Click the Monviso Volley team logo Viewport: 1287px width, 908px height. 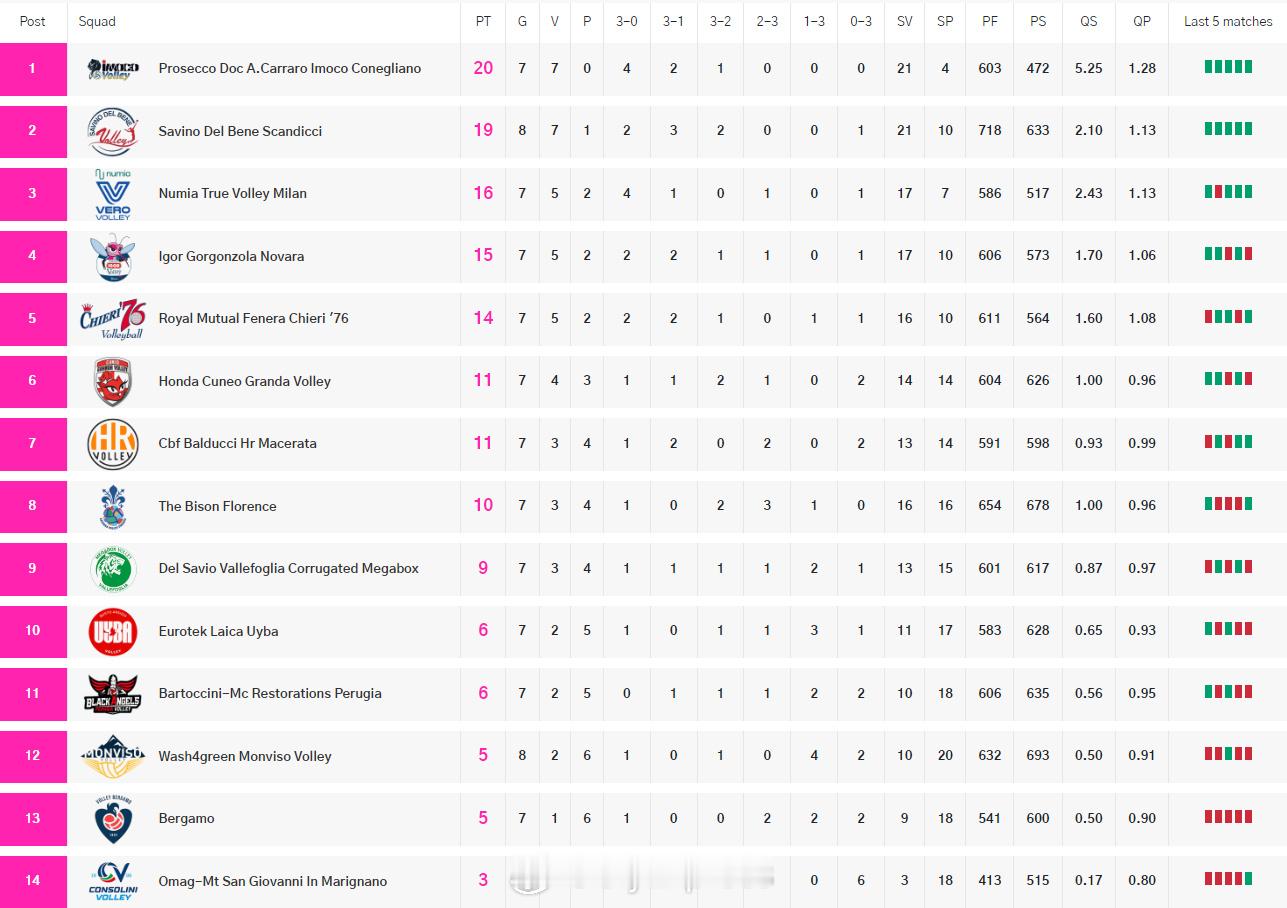pyautogui.click(x=113, y=756)
